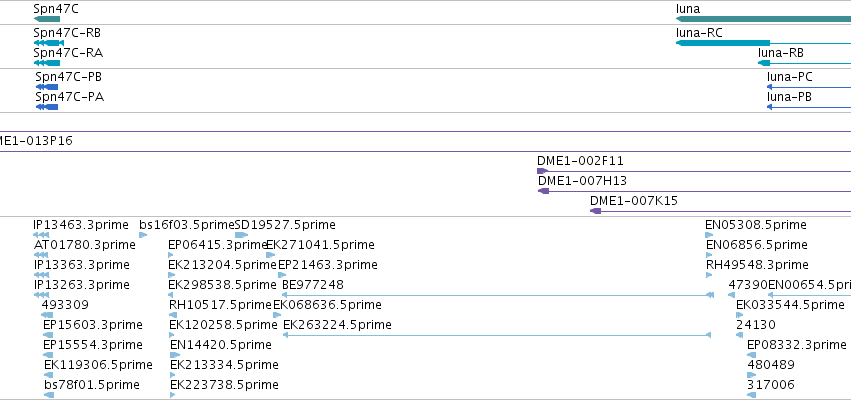Click the DME1-007H13 clone arrow
This screenshot has height=400, width=851.
pyautogui.click(x=694, y=191)
